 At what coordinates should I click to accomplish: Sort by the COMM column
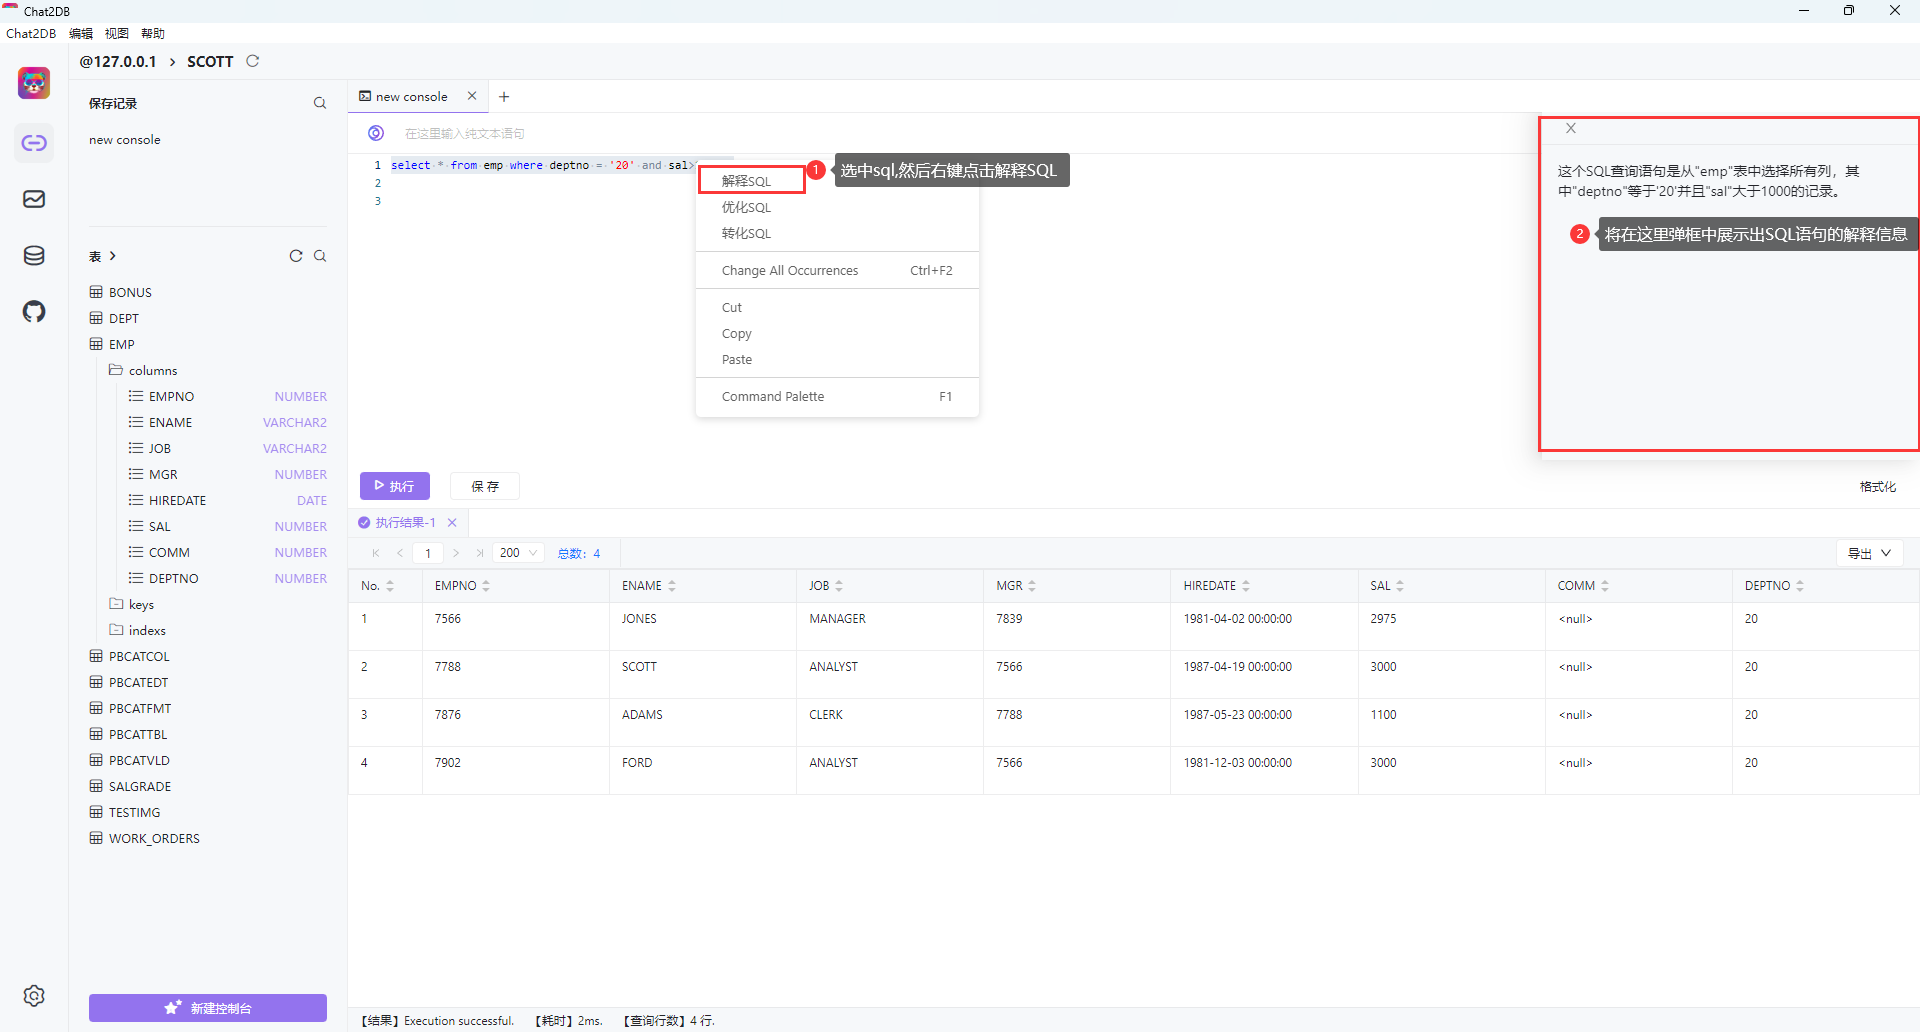[1605, 586]
